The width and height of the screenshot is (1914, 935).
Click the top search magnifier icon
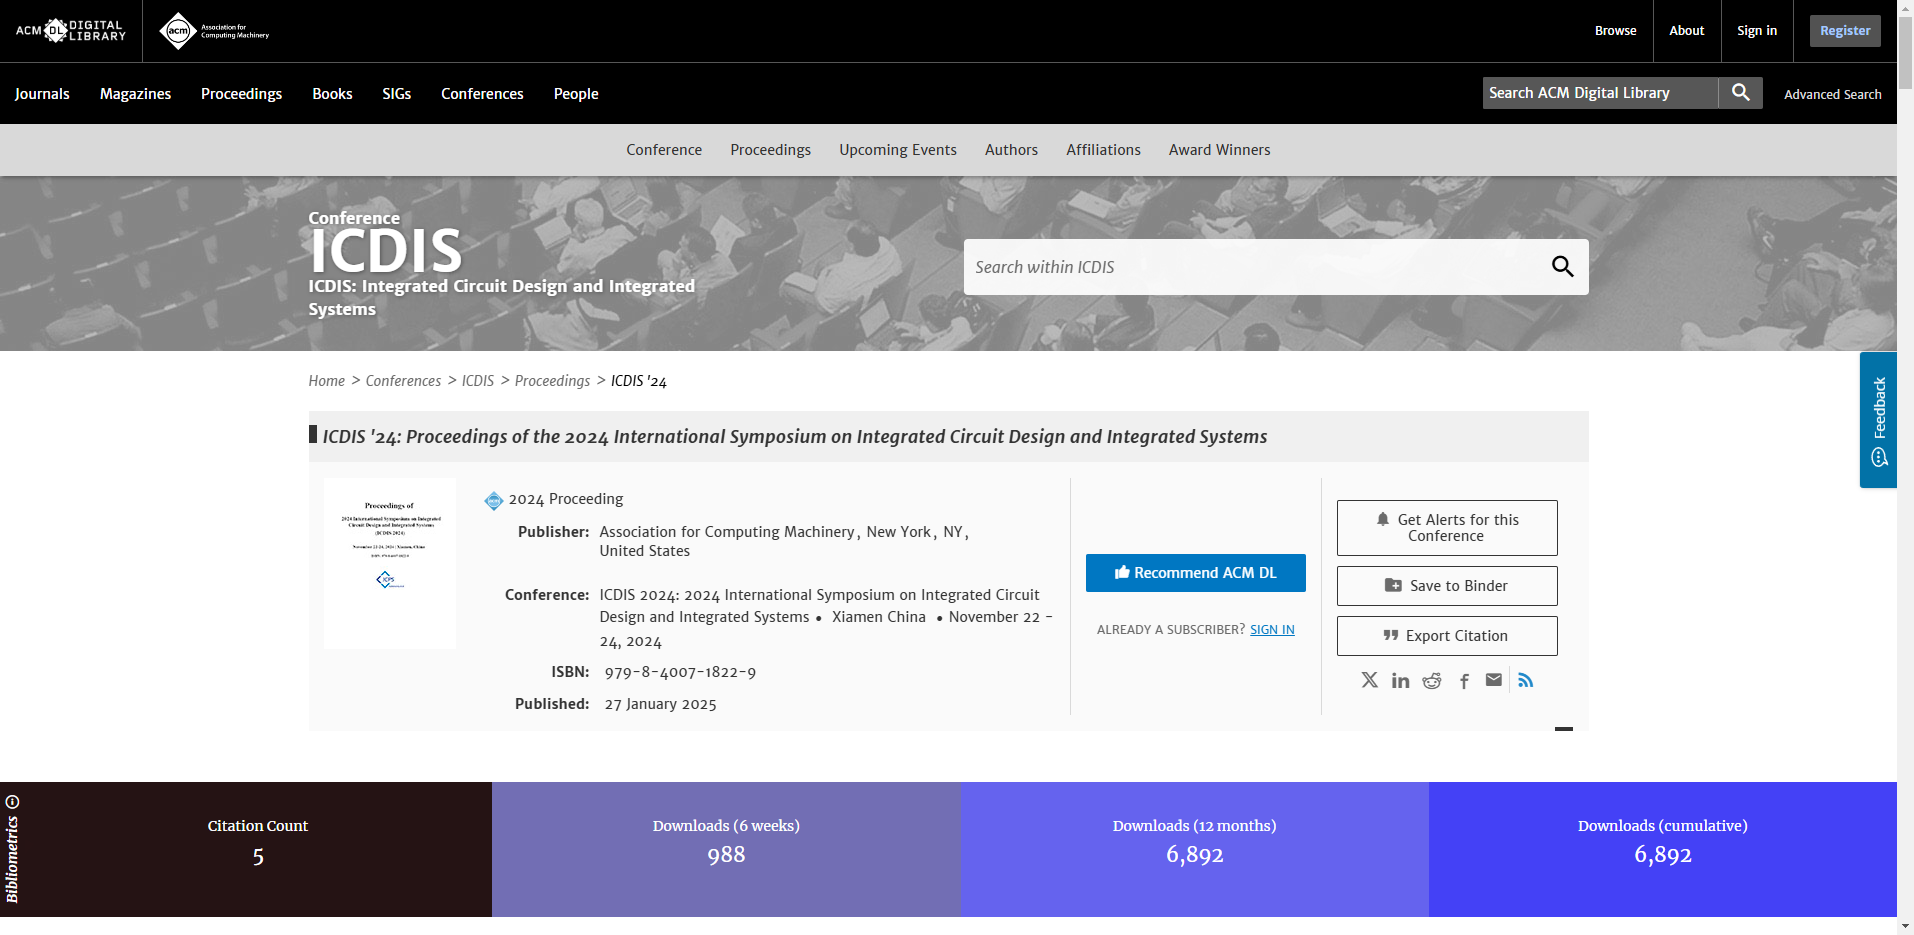(1740, 93)
